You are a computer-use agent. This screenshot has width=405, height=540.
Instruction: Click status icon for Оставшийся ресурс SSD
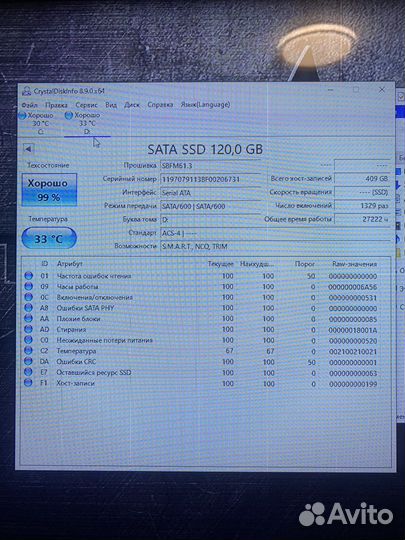[29, 372]
